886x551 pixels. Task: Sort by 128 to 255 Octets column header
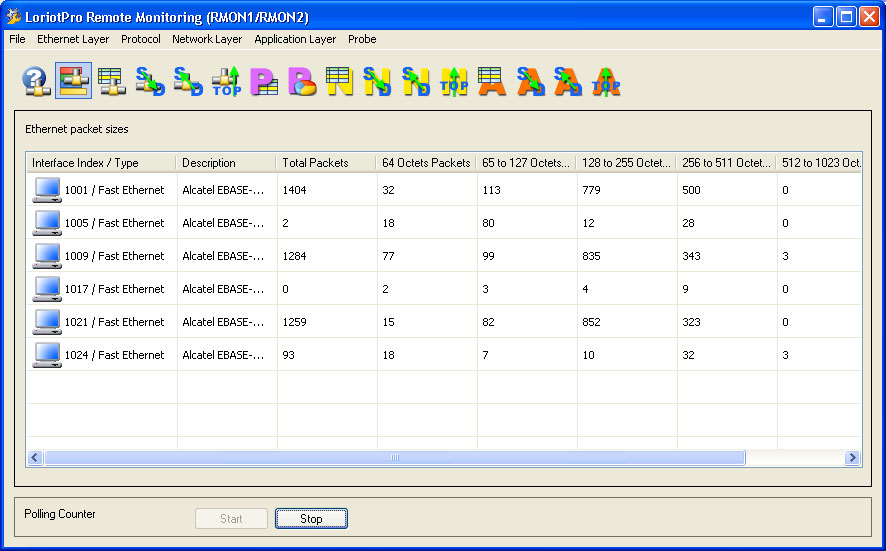626,163
